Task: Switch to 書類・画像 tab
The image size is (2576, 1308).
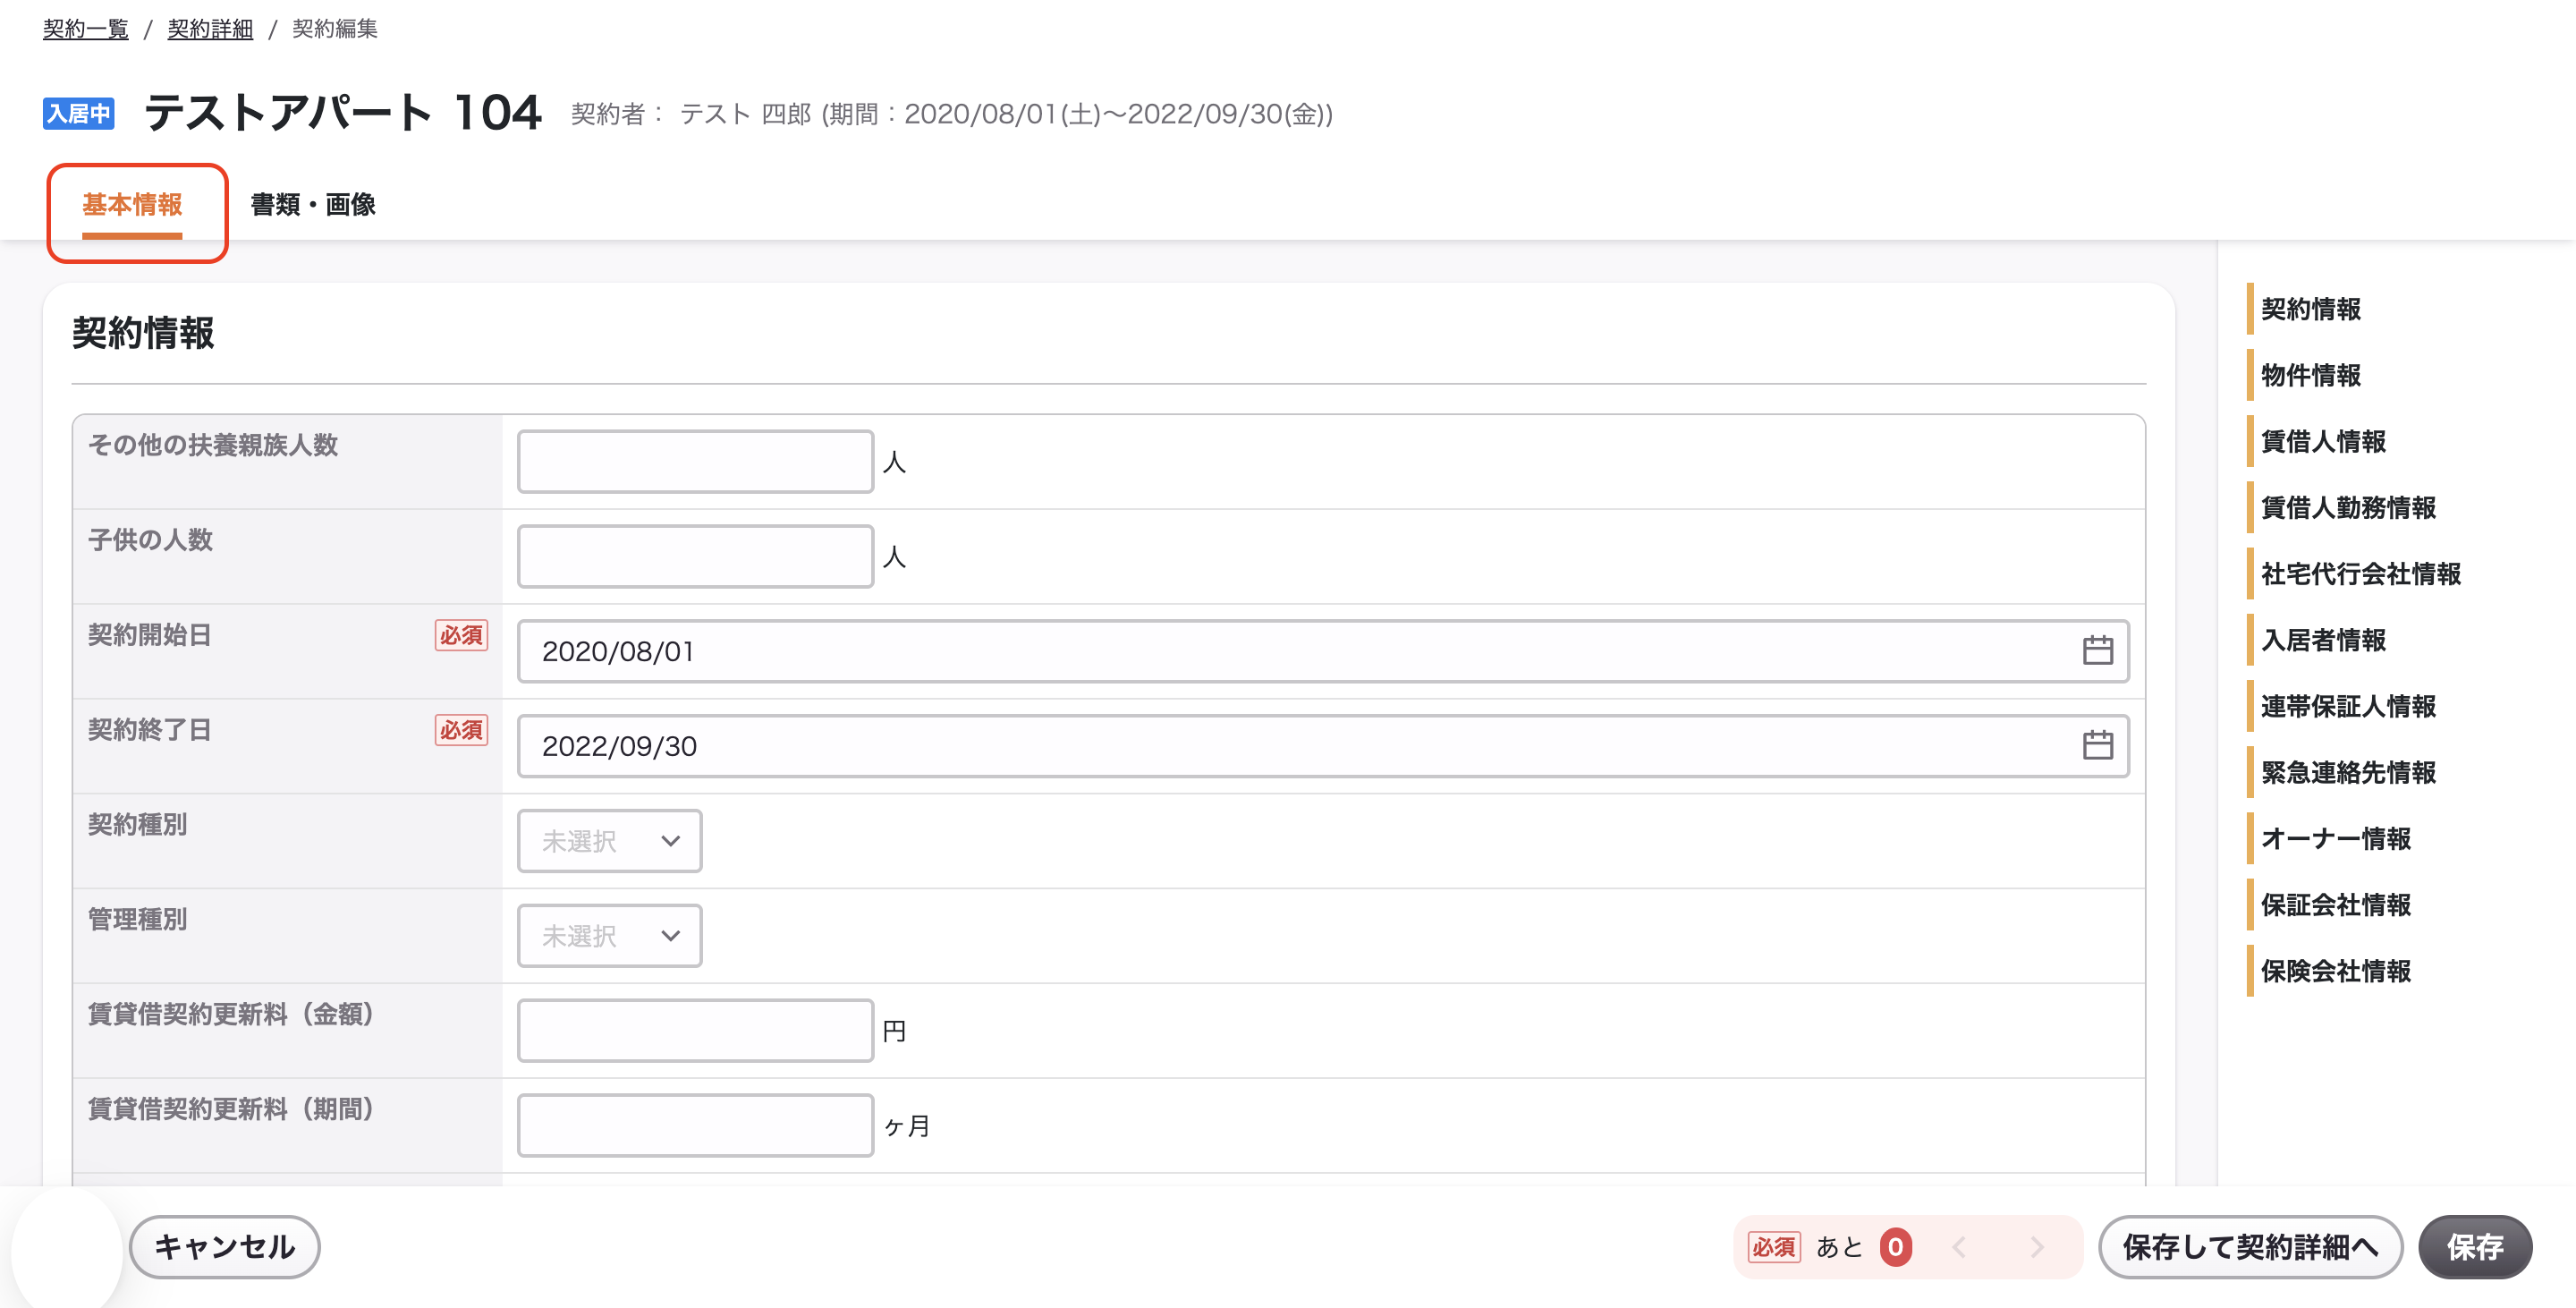Action: click(313, 205)
